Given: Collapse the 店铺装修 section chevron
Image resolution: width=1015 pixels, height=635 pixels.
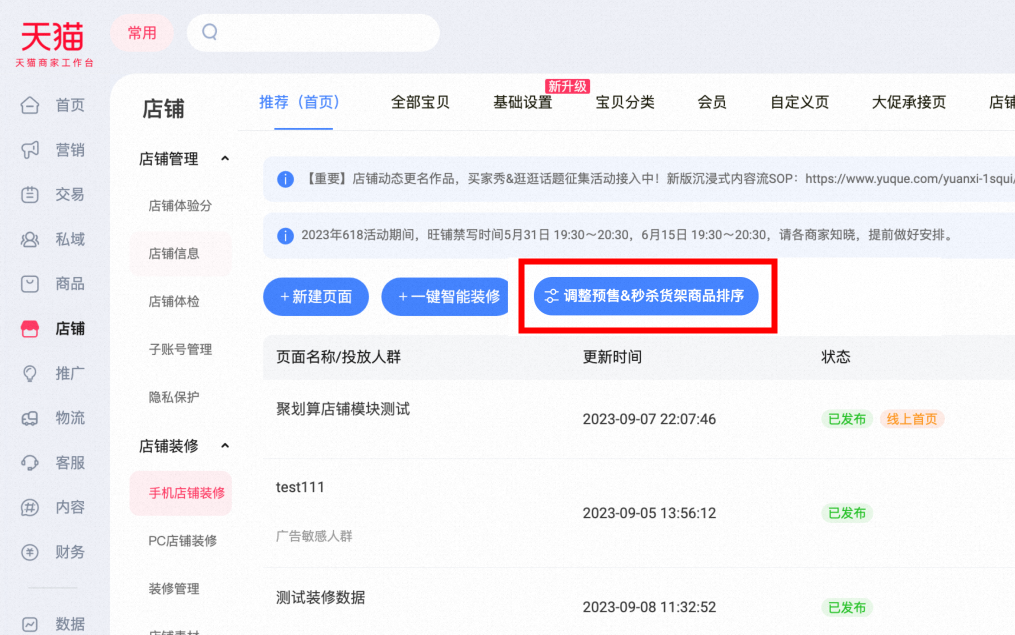Looking at the screenshot, I should (225, 446).
